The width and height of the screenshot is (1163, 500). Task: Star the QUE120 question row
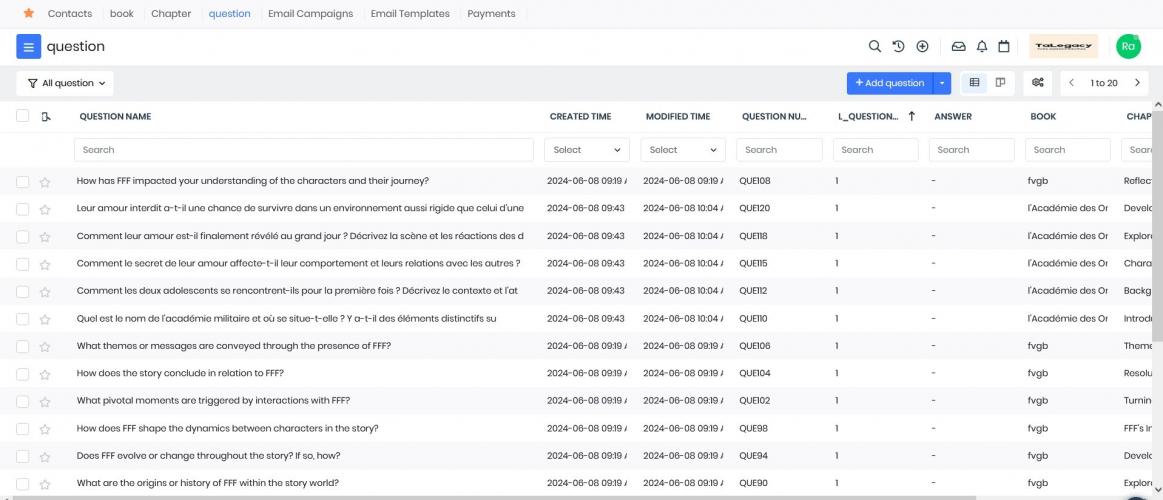(x=45, y=210)
